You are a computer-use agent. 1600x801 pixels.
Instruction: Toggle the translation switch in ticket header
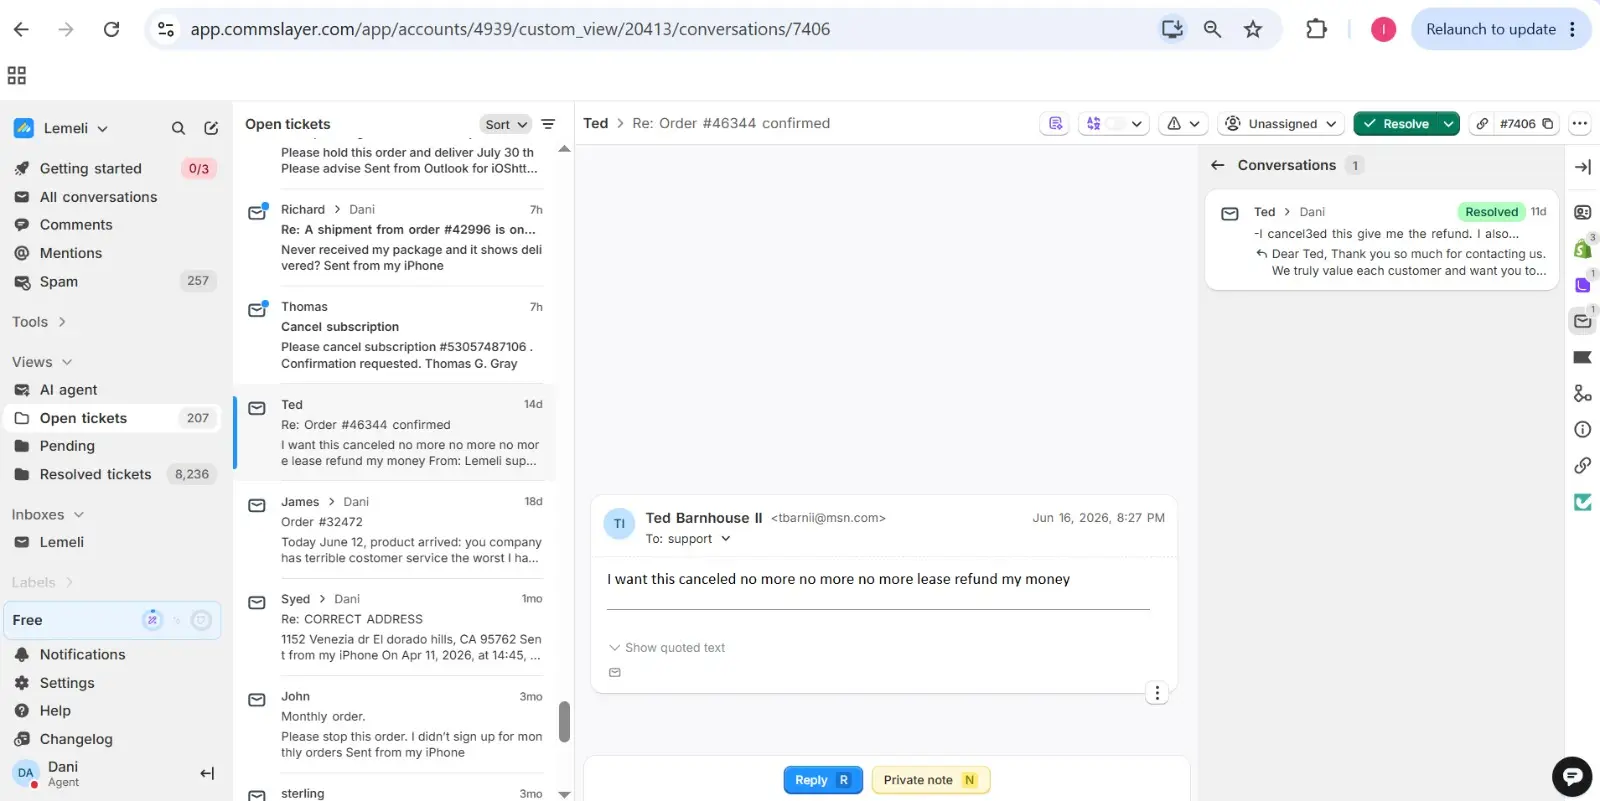pyautogui.click(x=1115, y=124)
